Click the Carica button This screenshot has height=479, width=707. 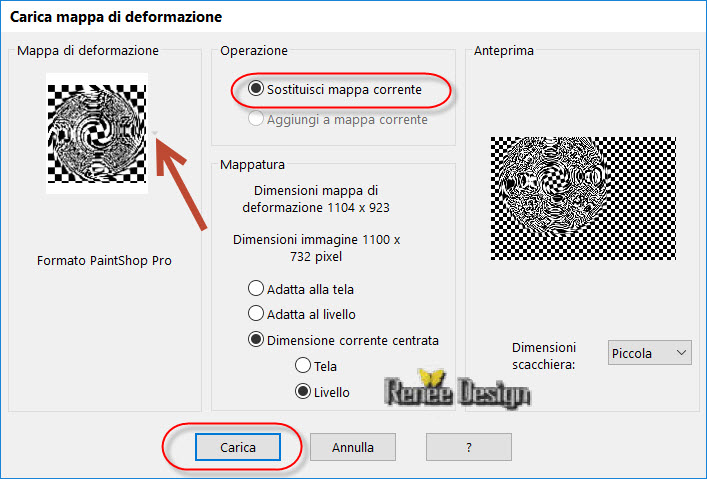coord(238,447)
